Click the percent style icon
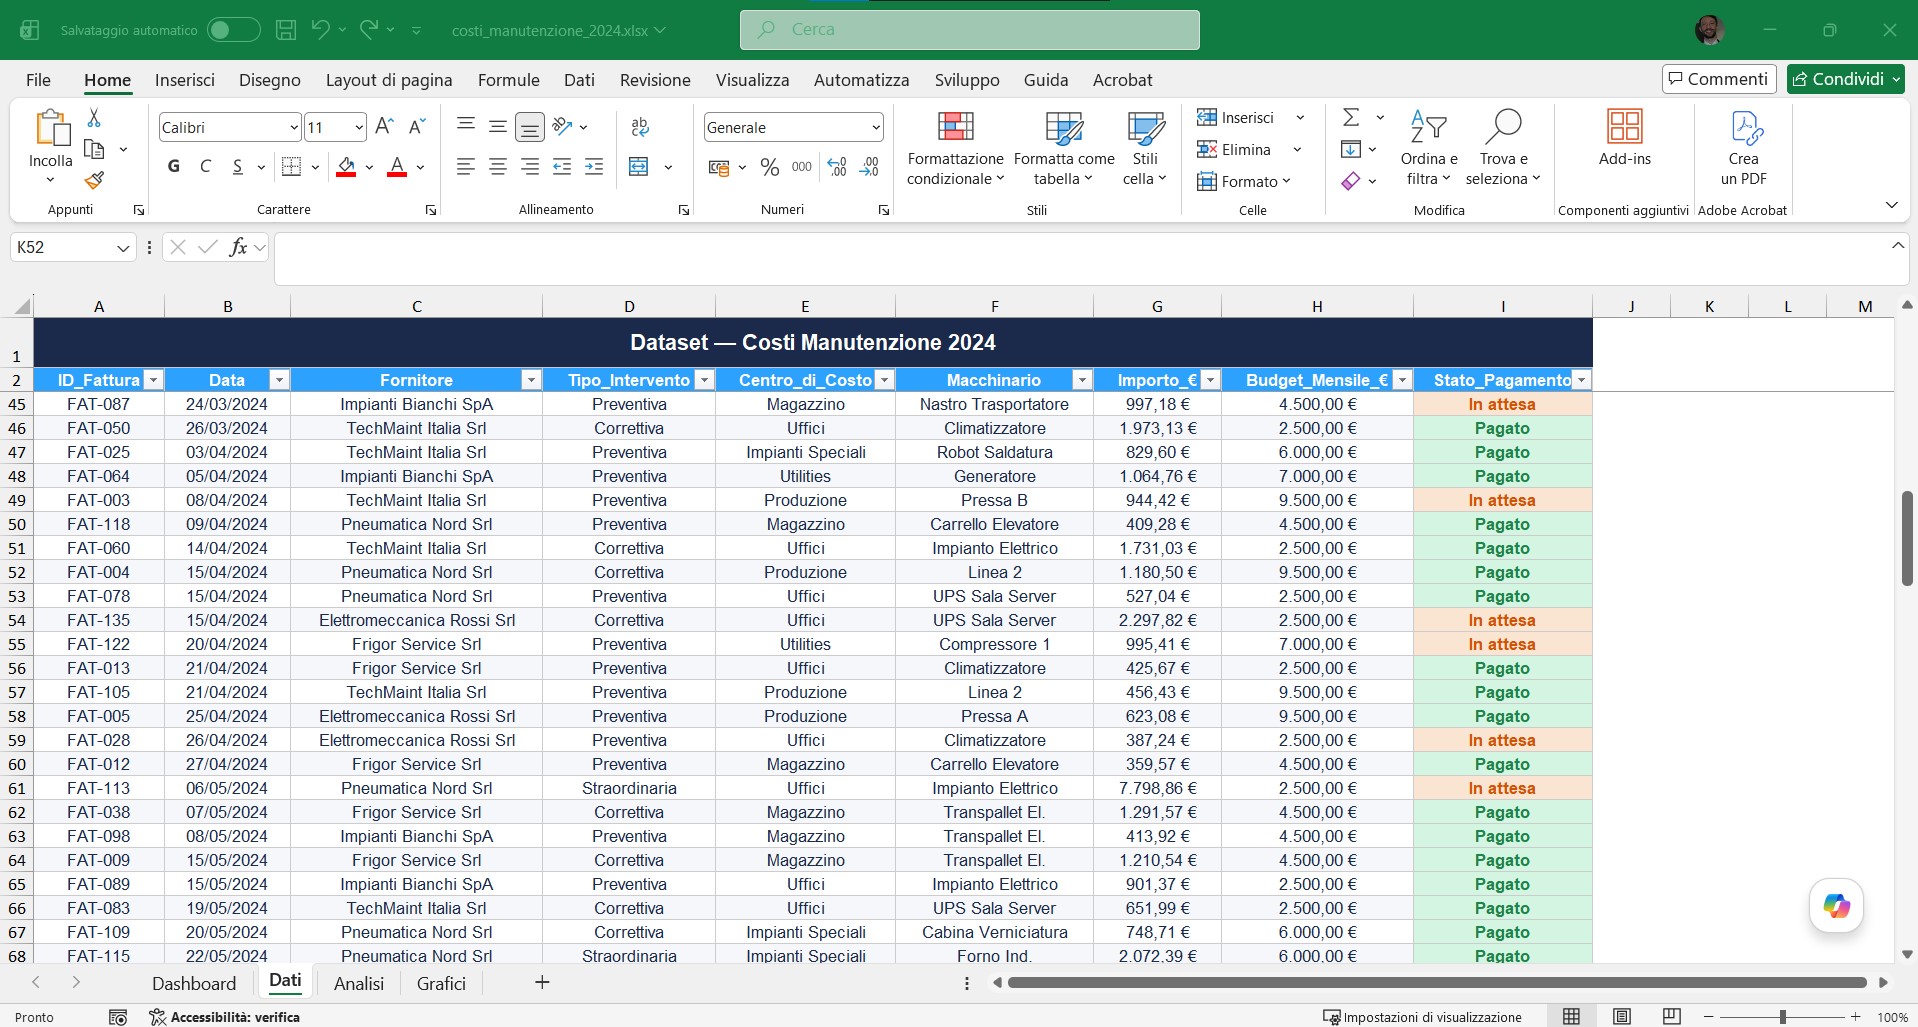The height and width of the screenshot is (1027, 1918). pos(770,167)
